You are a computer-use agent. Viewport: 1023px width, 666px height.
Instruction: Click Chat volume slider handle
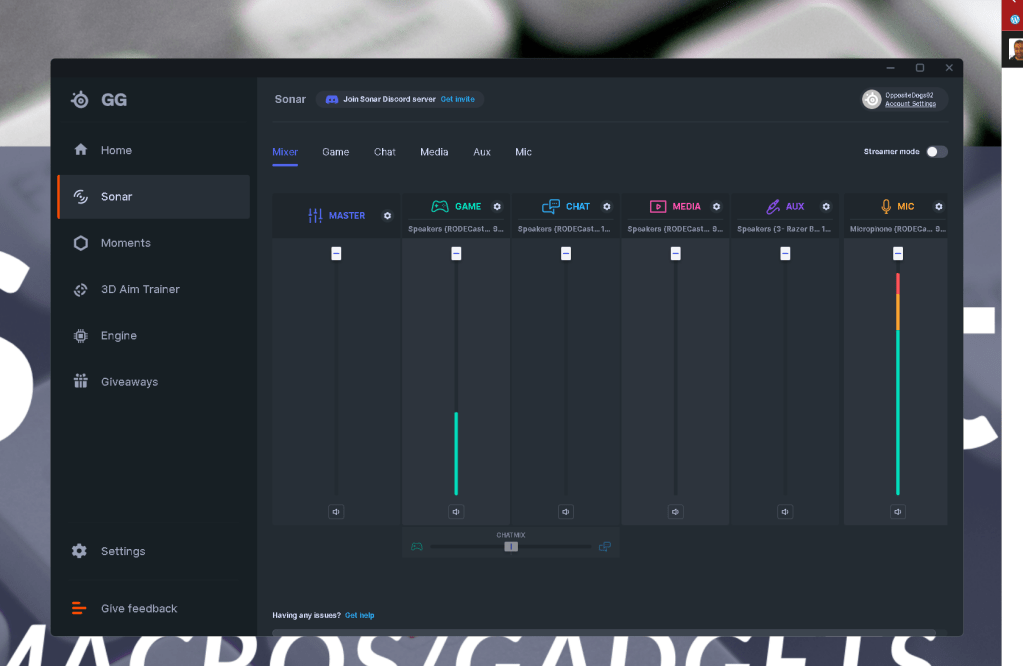[566, 253]
